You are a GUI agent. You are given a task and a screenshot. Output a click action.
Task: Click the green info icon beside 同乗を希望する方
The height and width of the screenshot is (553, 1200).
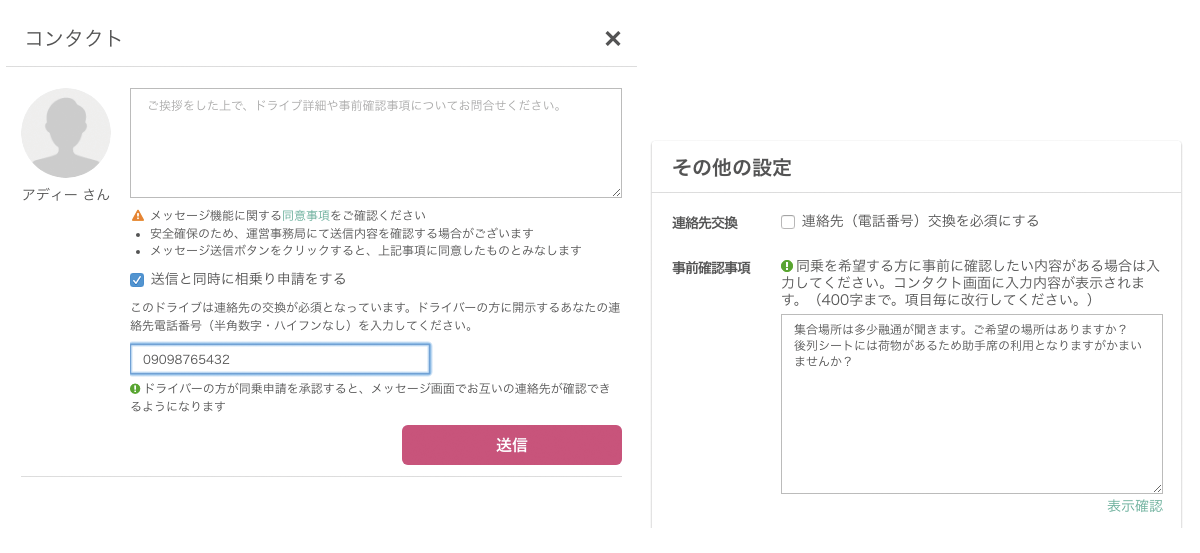(787, 267)
